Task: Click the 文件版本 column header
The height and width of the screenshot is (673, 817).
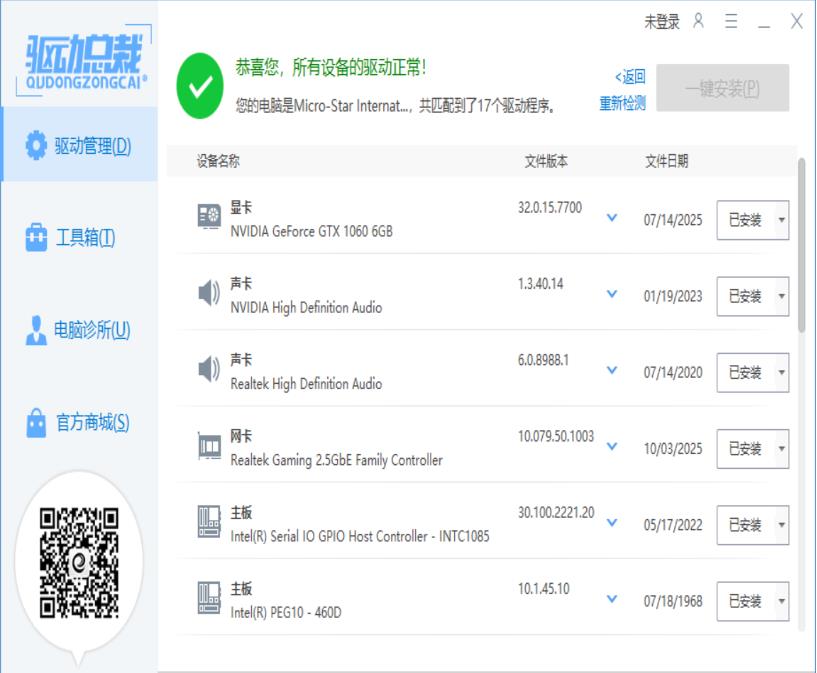Action: tap(546, 161)
